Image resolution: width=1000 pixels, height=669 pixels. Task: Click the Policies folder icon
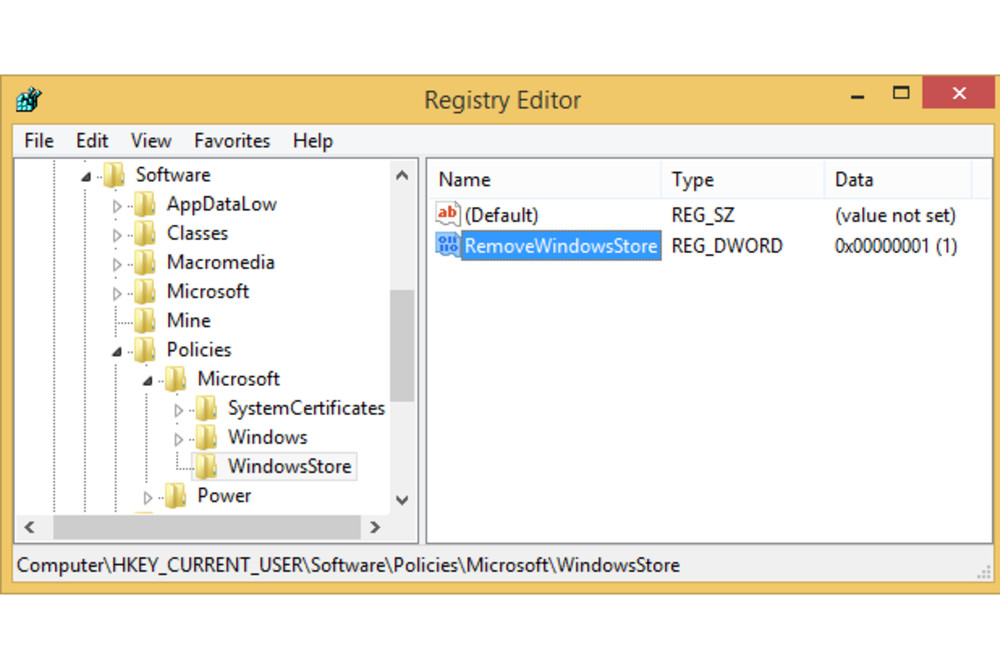[x=145, y=349]
